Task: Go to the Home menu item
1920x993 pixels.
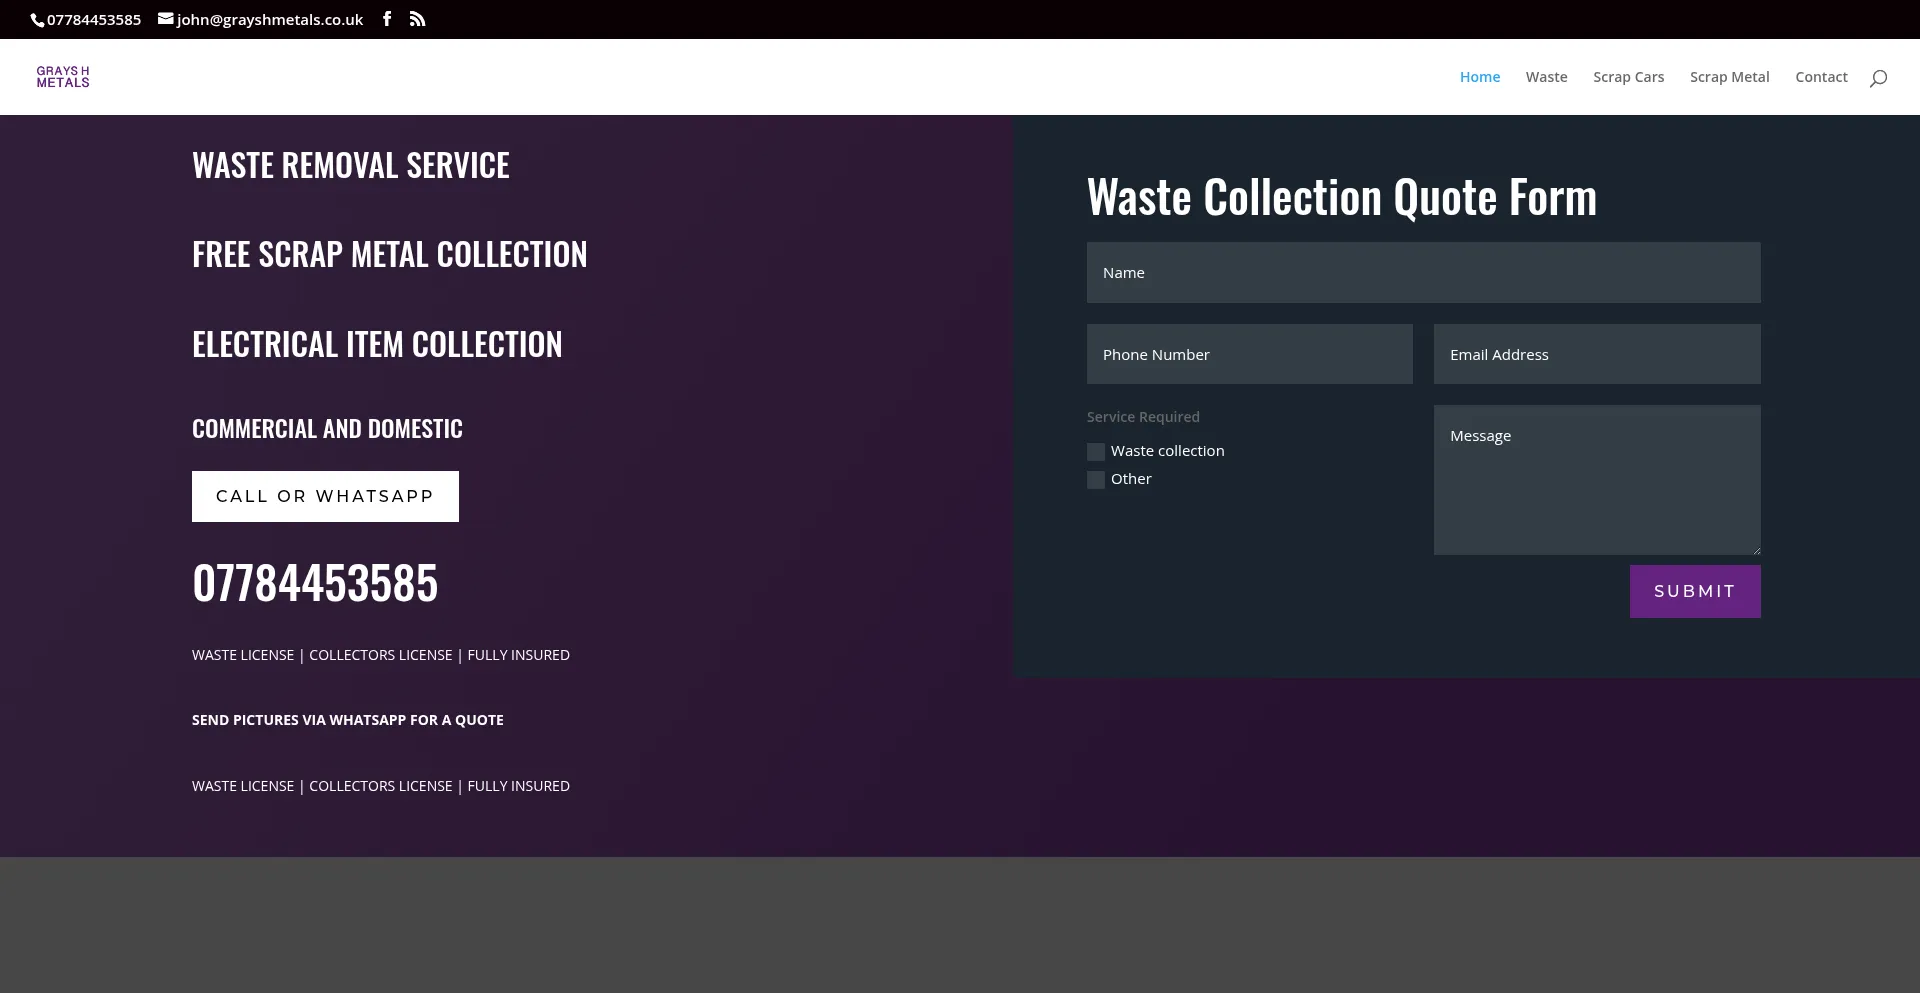Action: tap(1480, 77)
